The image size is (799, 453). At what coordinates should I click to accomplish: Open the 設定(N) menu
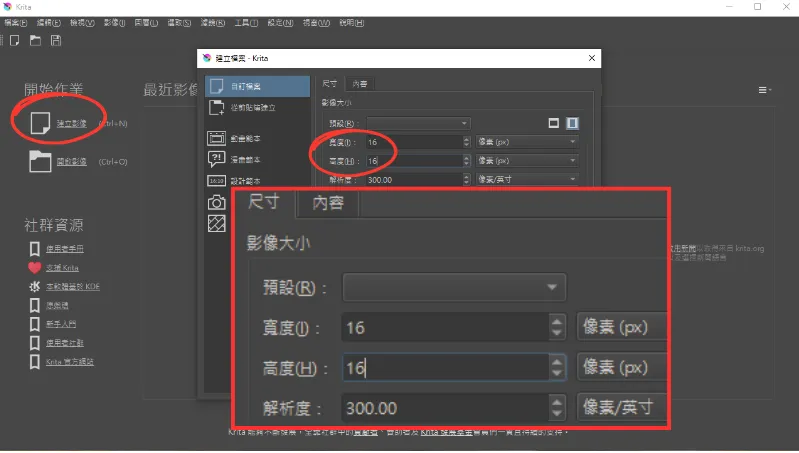290,21
